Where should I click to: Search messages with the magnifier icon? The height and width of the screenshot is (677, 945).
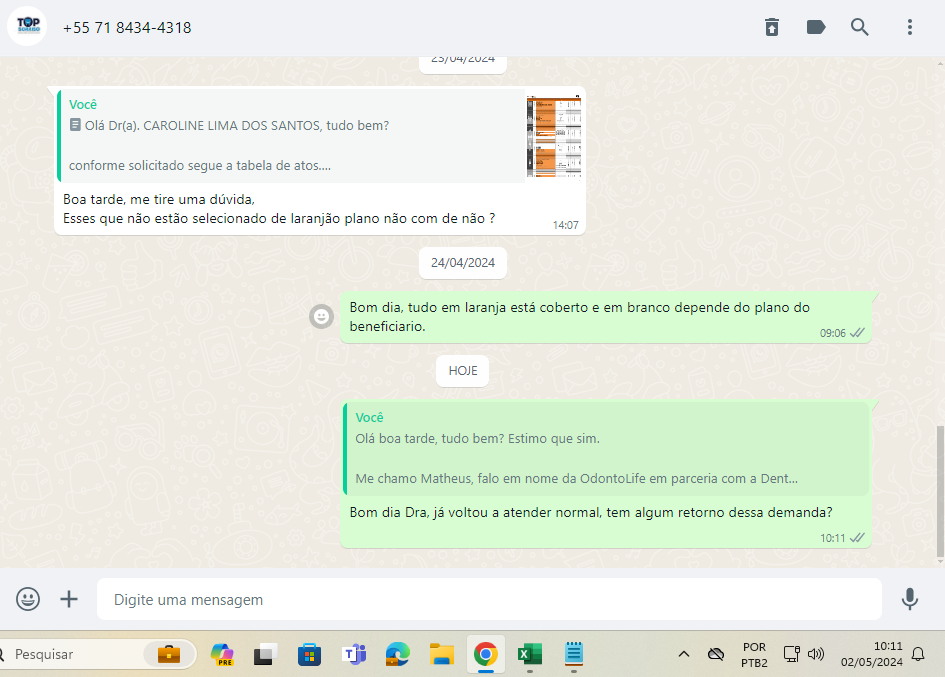click(859, 27)
